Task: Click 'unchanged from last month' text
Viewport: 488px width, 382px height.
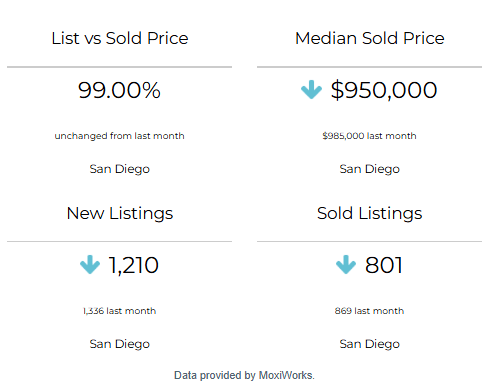Action: pos(119,136)
